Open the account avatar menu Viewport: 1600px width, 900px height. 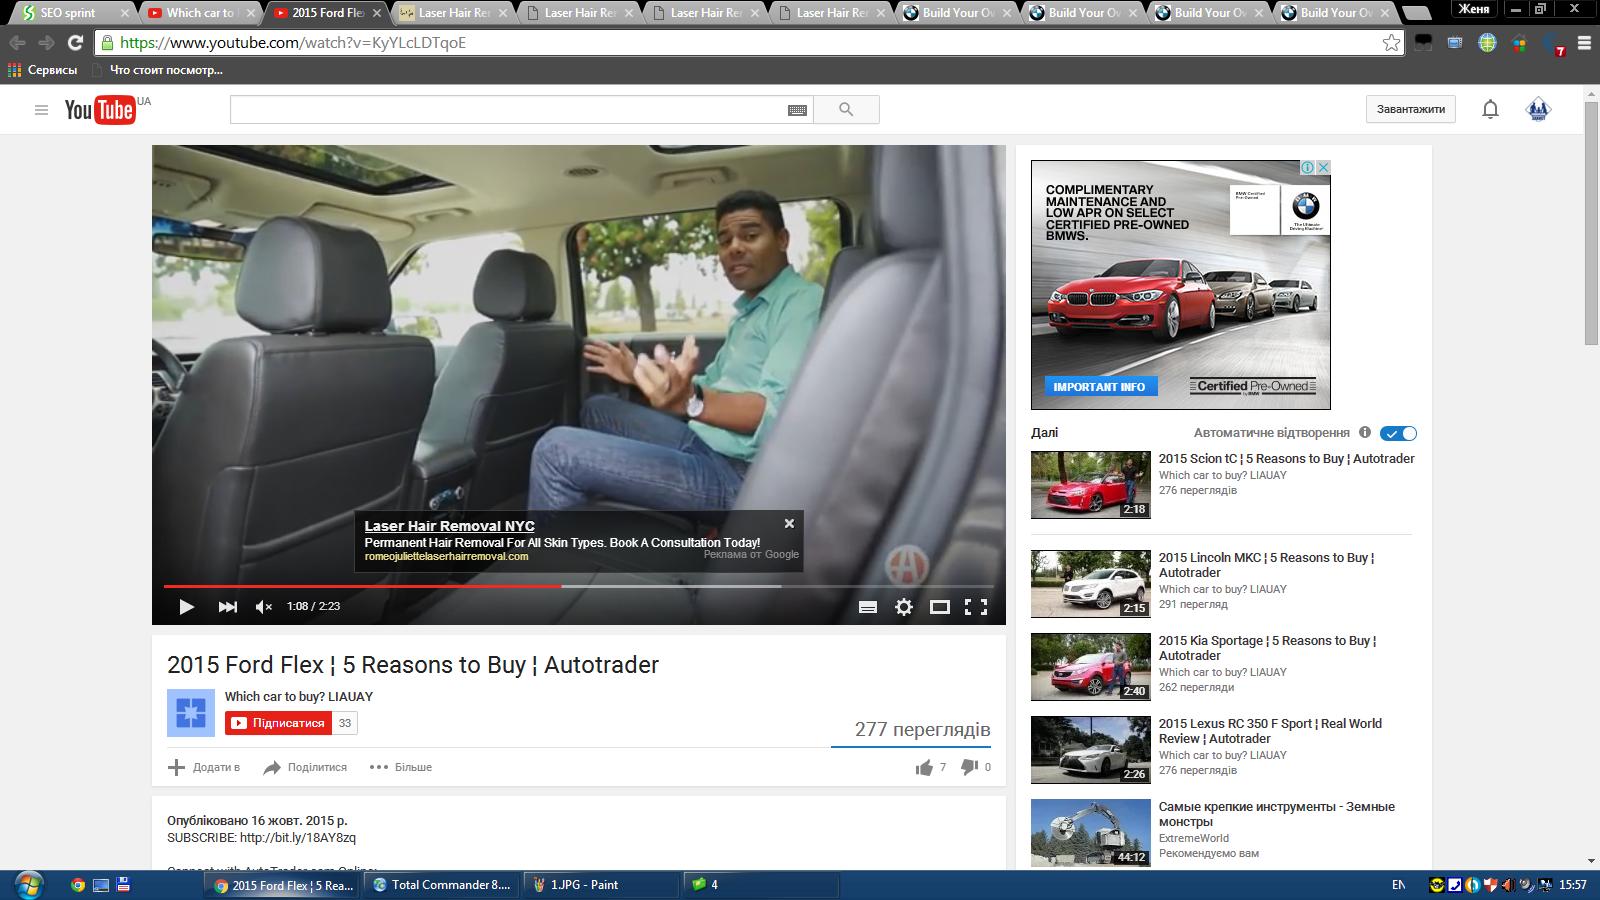(x=1538, y=110)
